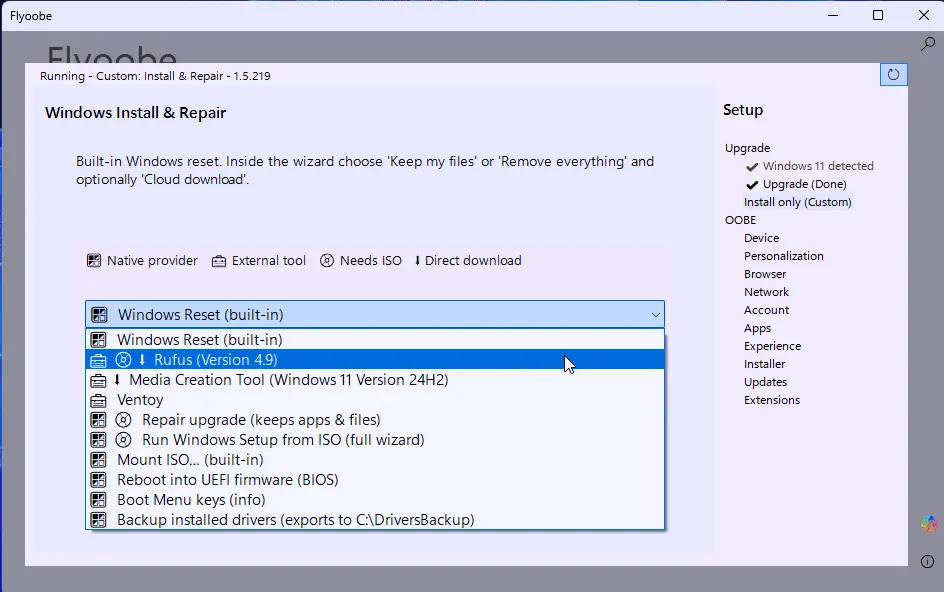The height and width of the screenshot is (592, 944).
Task: Click the briefcase icon beside Rufus
Action: pos(98,360)
